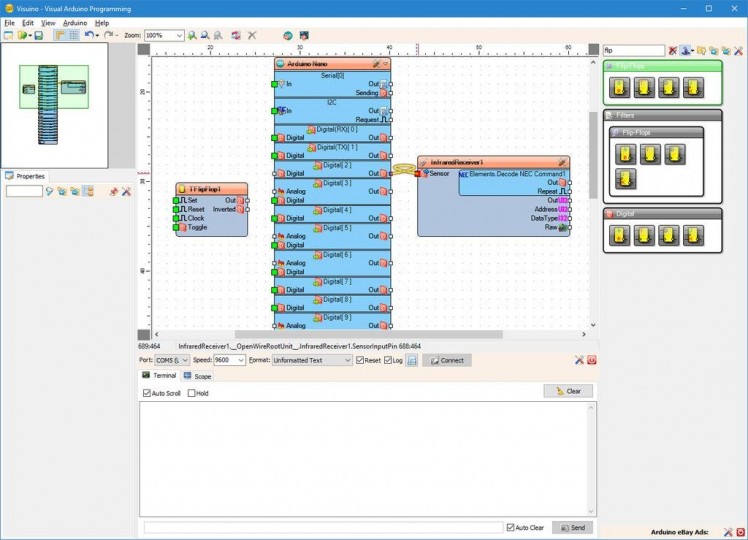
Task: Open the Zoom percentage dropdown
Action: click(179, 35)
